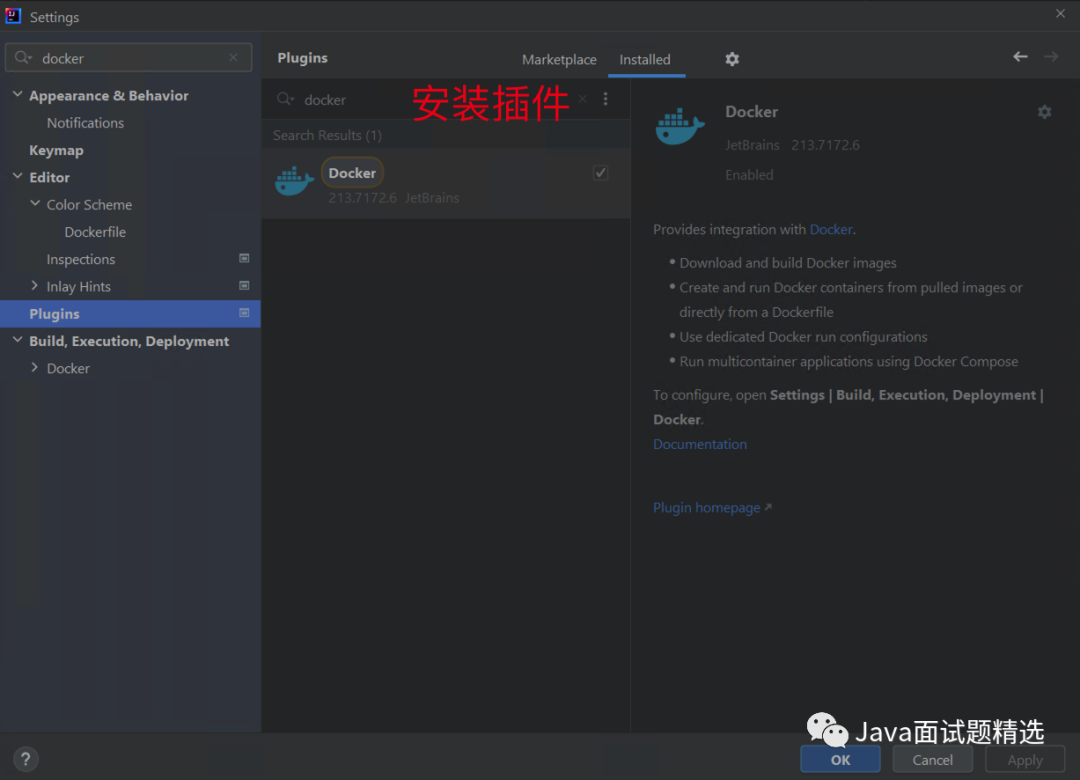Expand the Docker settings node
Viewport: 1080px width, 780px height.
tap(34, 368)
